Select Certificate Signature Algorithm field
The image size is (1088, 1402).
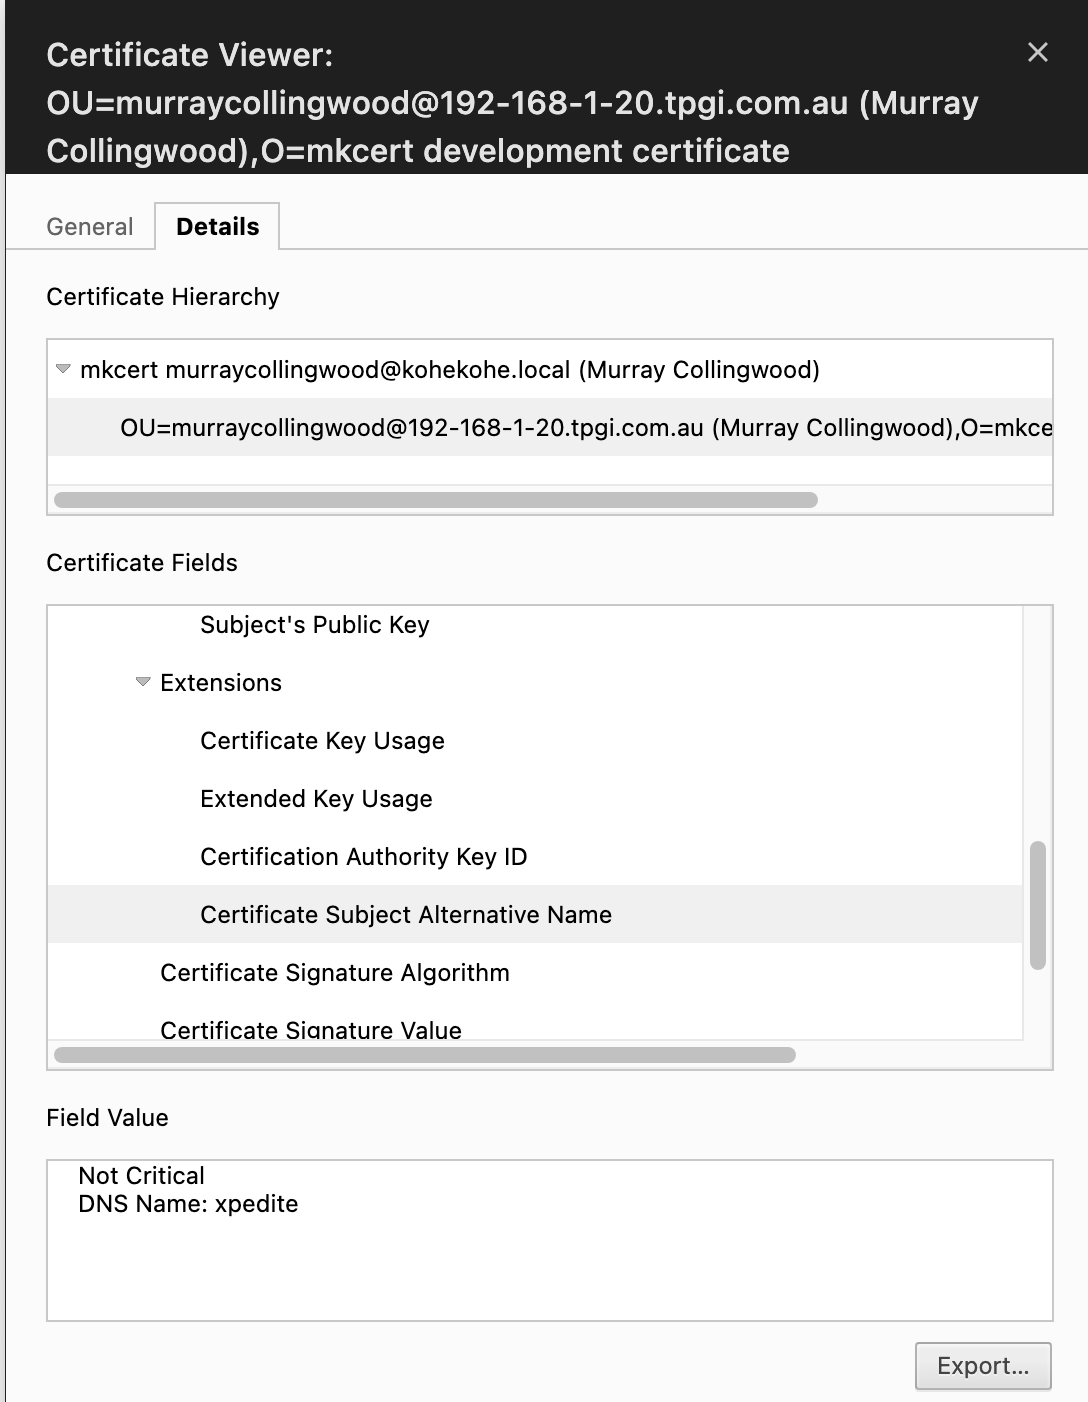point(334,973)
